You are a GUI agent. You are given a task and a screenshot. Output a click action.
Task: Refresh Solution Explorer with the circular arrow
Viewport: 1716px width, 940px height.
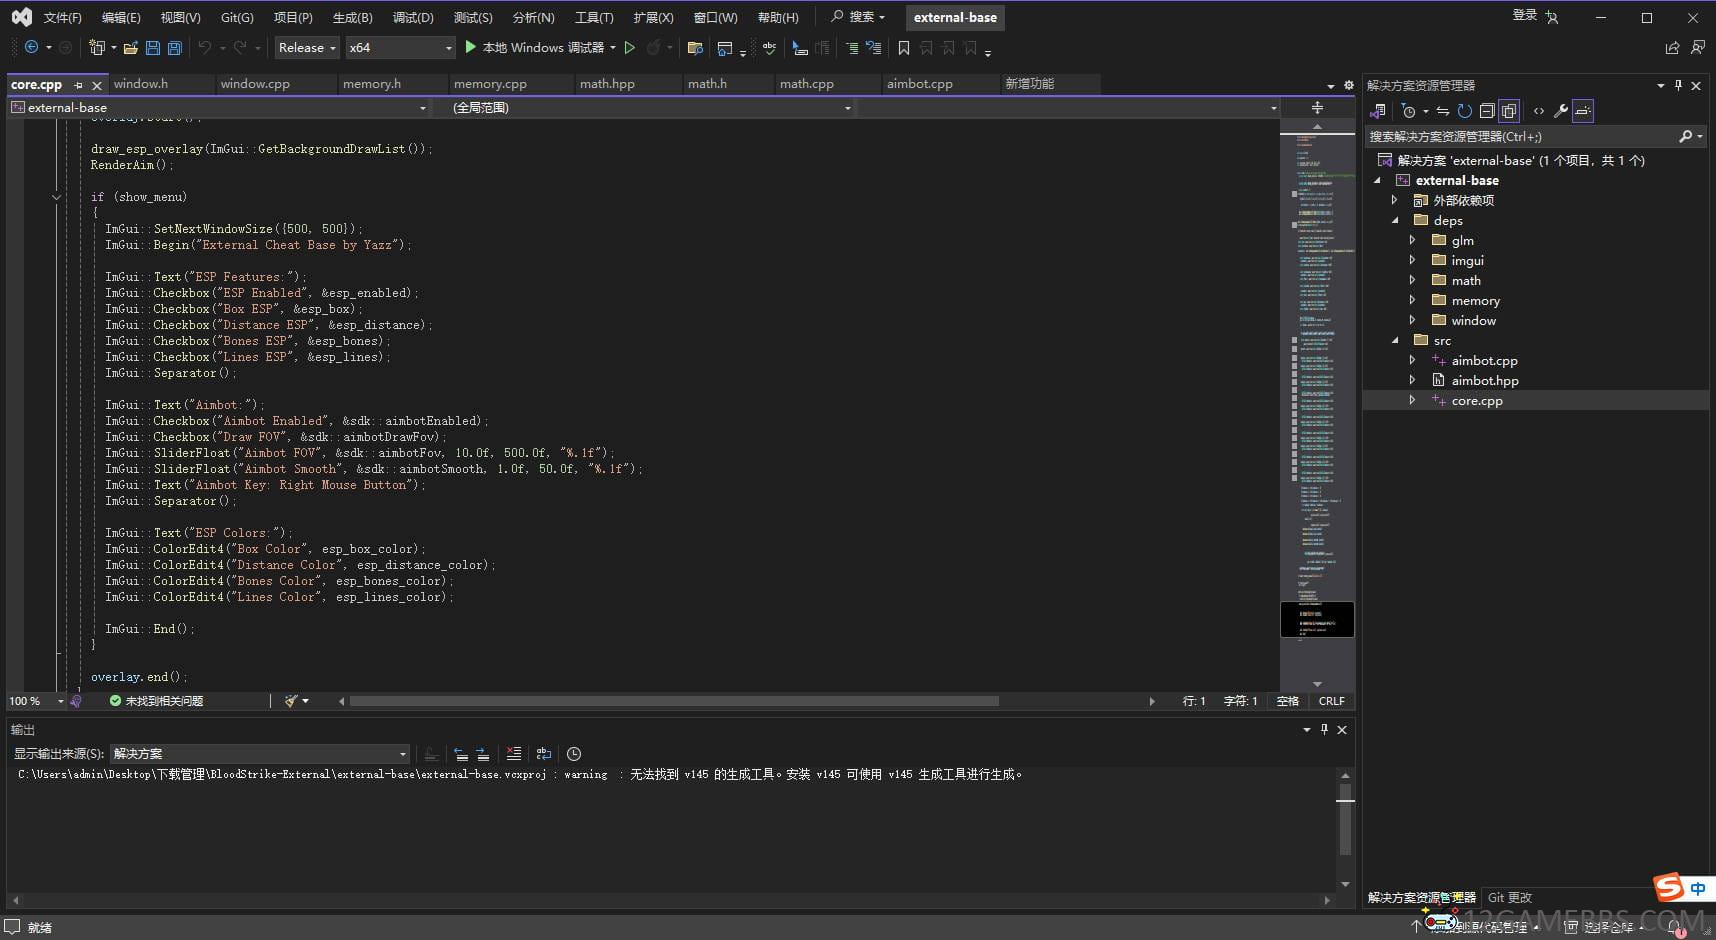click(1465, 111)
